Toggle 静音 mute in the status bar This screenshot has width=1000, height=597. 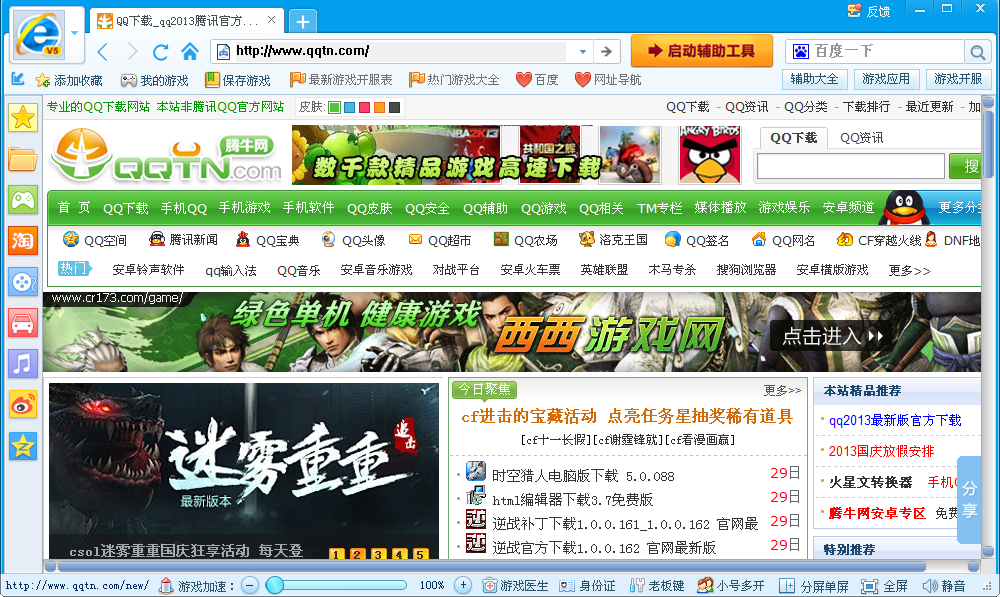(944, 586)
